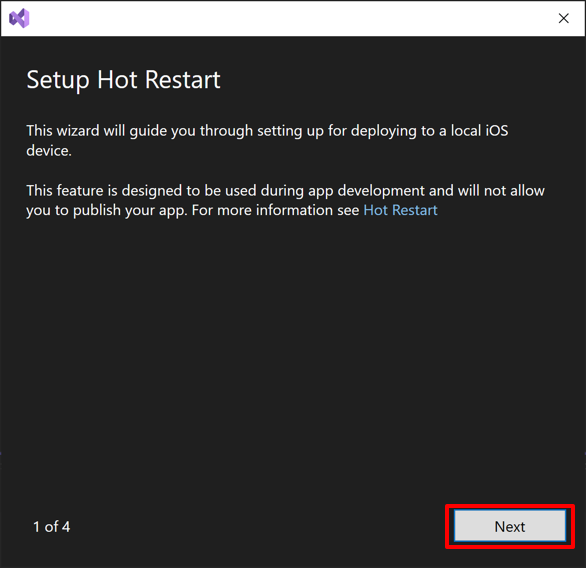Click the word "device." on second line
Image resolution: width=586 pixels, height=568 pixels.
pos(49,151)
